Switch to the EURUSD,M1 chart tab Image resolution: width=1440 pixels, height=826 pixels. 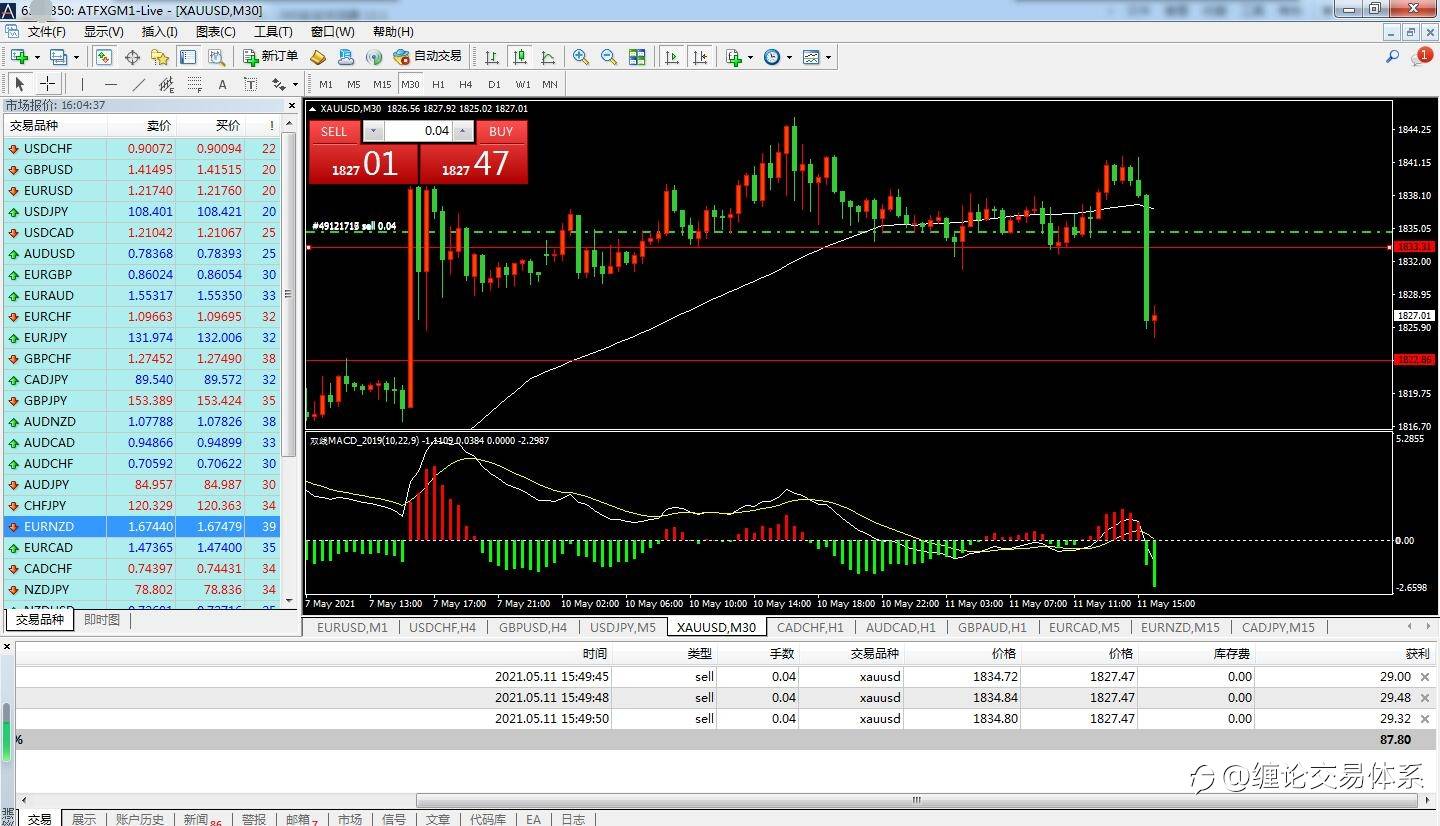[x=352, y=628]
